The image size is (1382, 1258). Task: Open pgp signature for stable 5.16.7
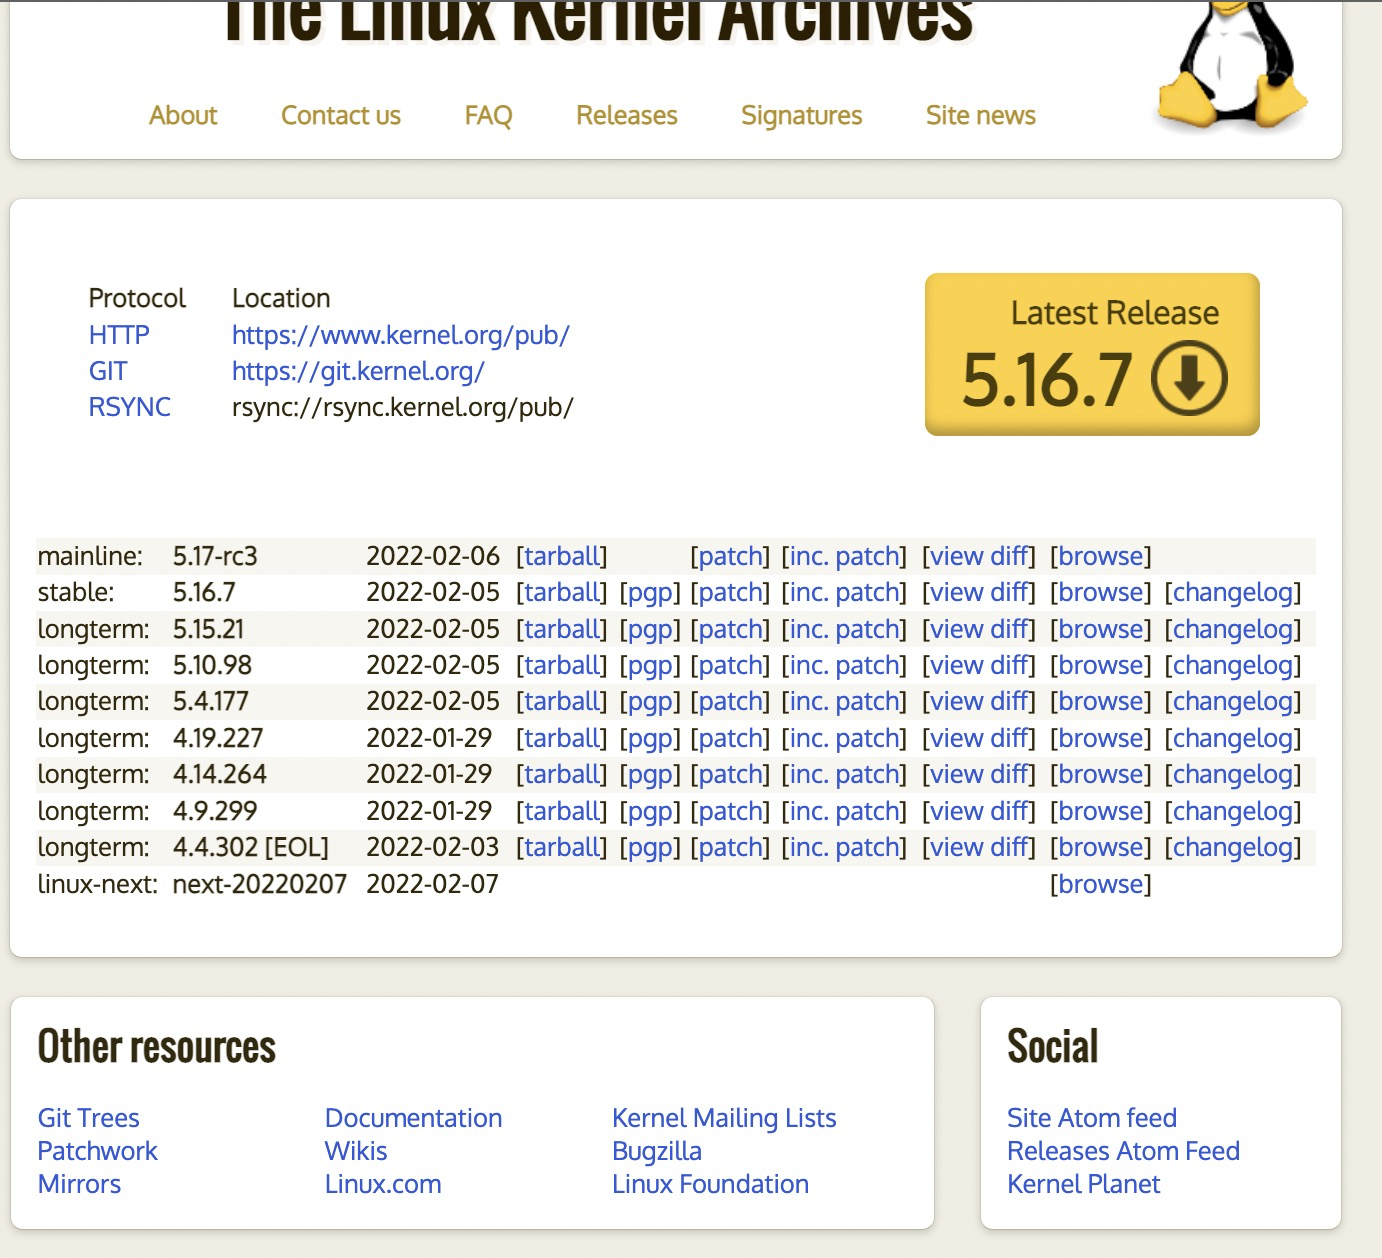(650, 593)
